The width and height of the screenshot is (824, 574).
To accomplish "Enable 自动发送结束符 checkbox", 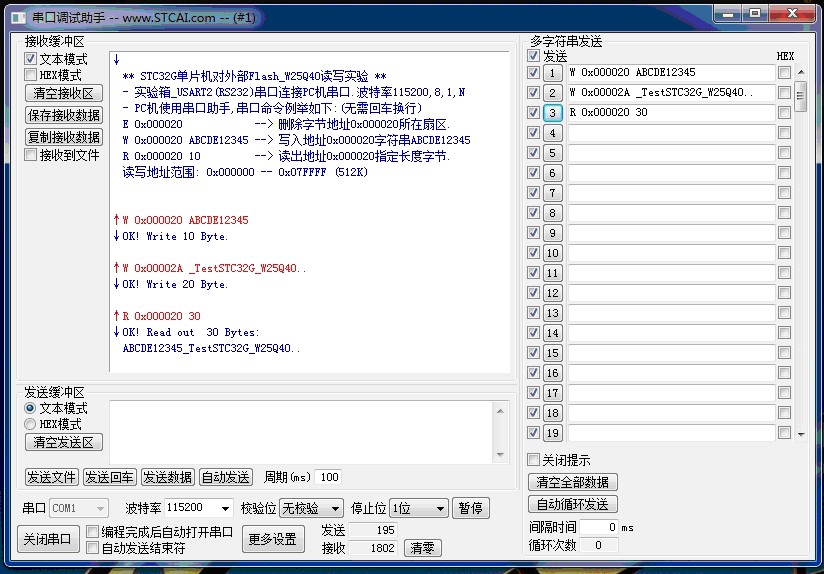I will click(x=92, y=548).
